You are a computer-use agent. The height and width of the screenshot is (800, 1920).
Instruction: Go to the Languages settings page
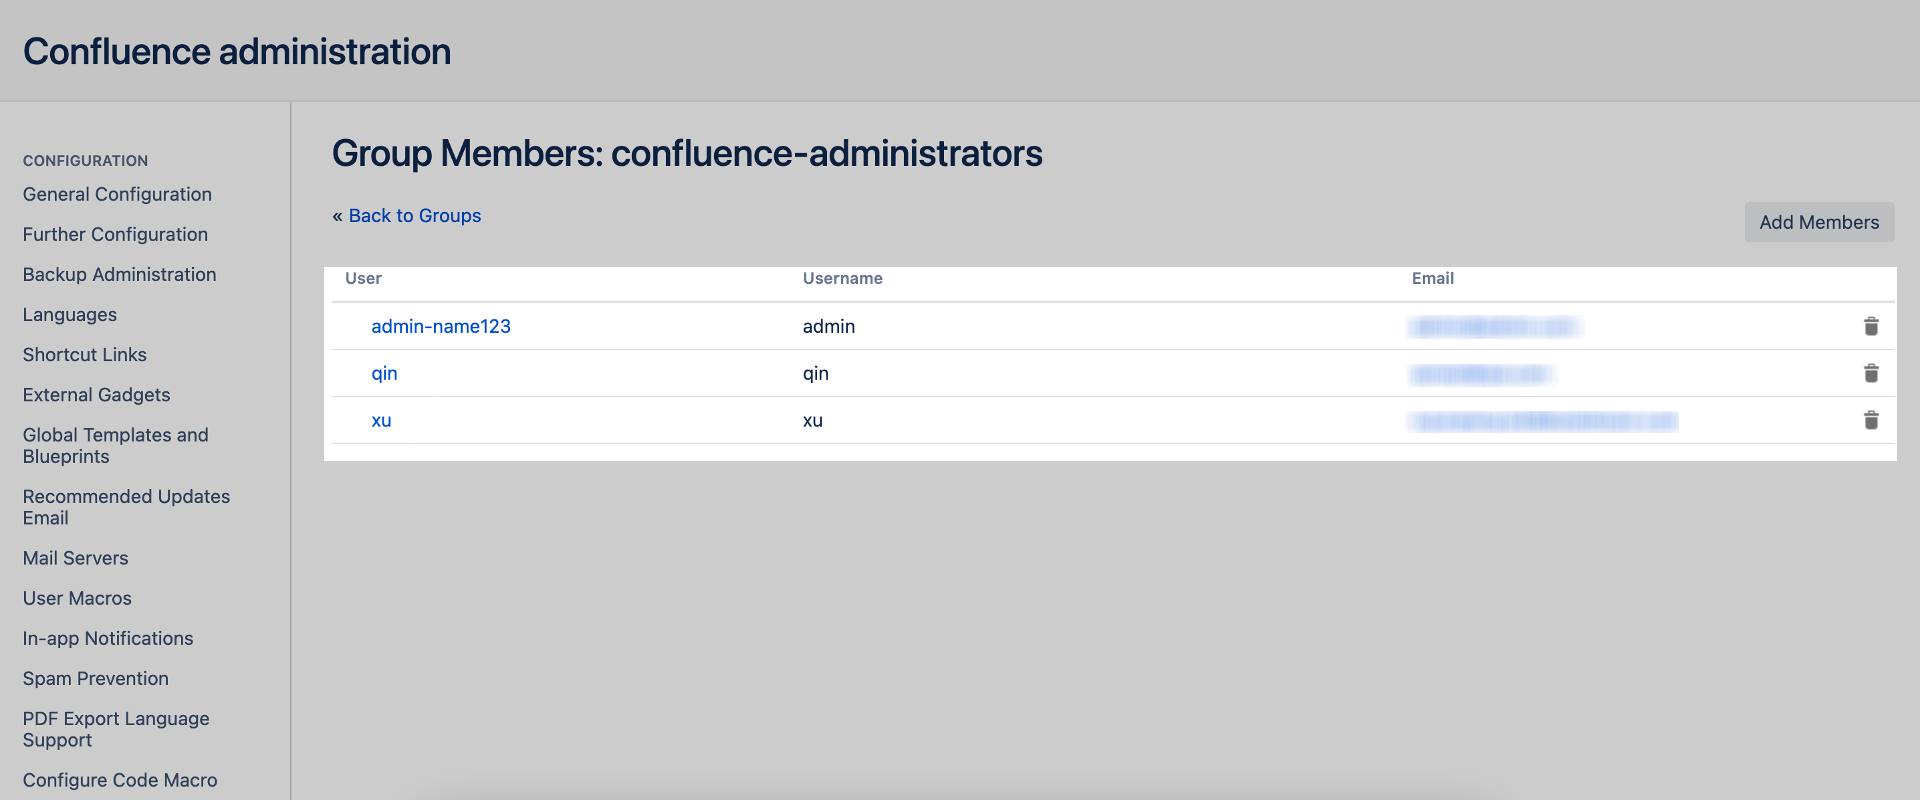click(69, 314)
